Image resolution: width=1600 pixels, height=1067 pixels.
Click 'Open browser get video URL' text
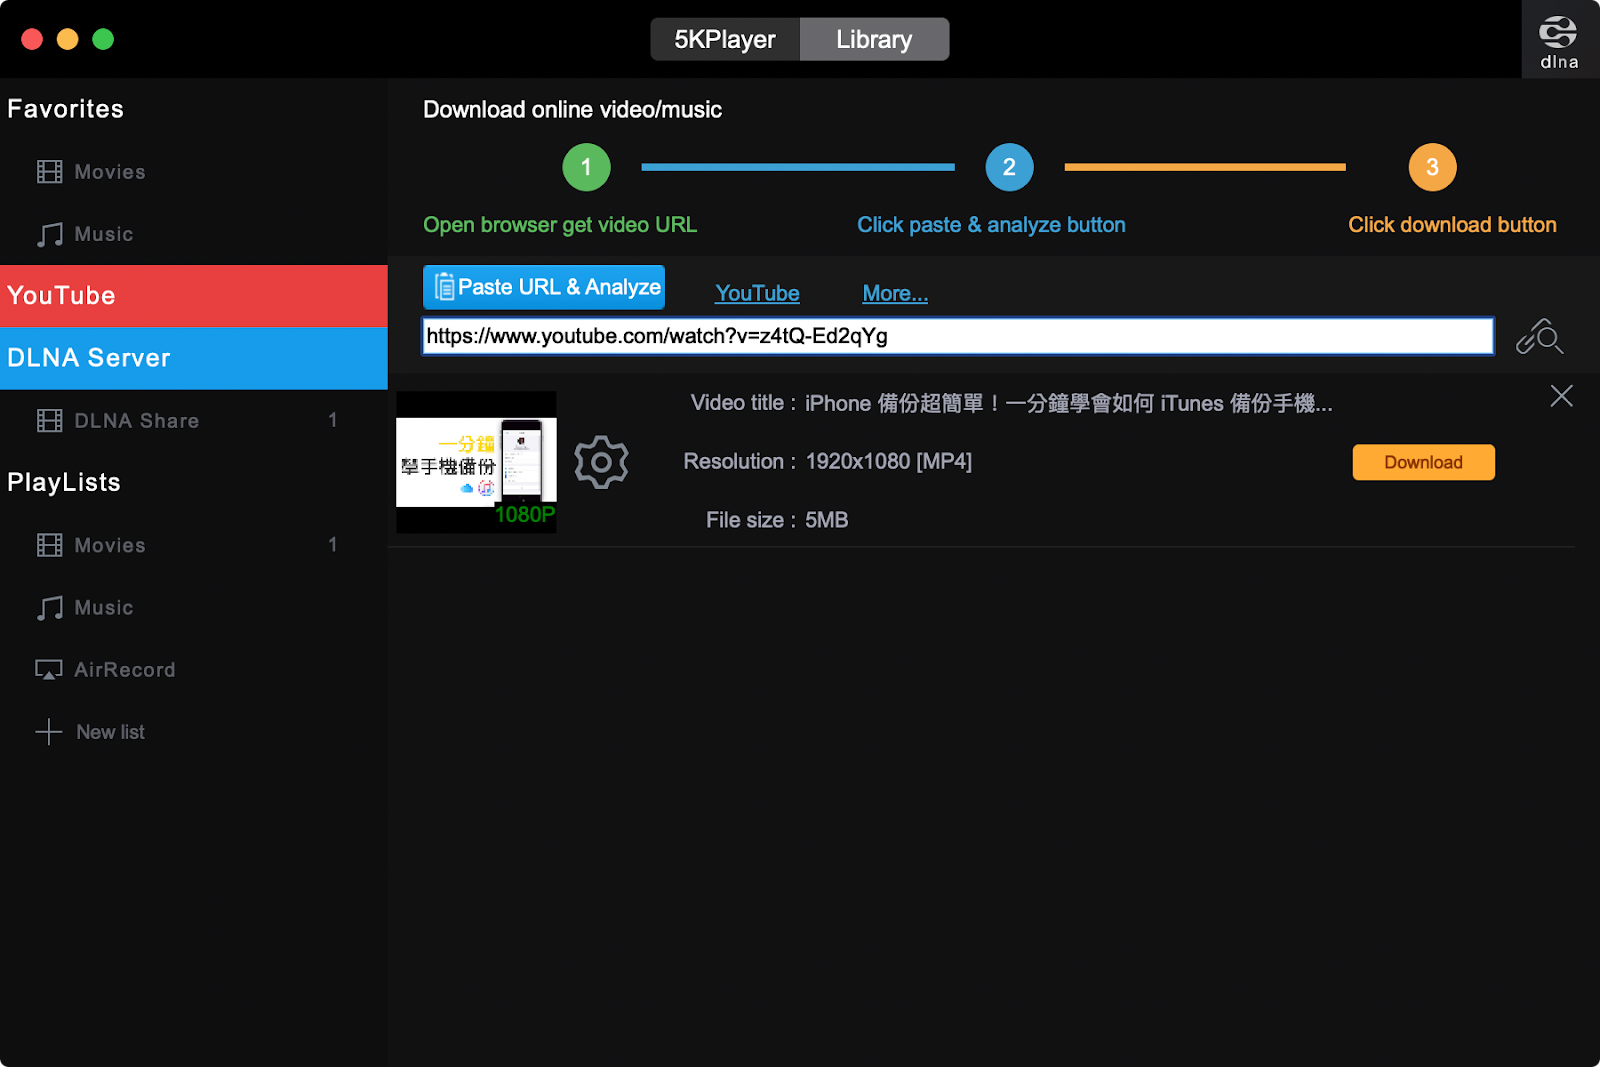[560, 225]
